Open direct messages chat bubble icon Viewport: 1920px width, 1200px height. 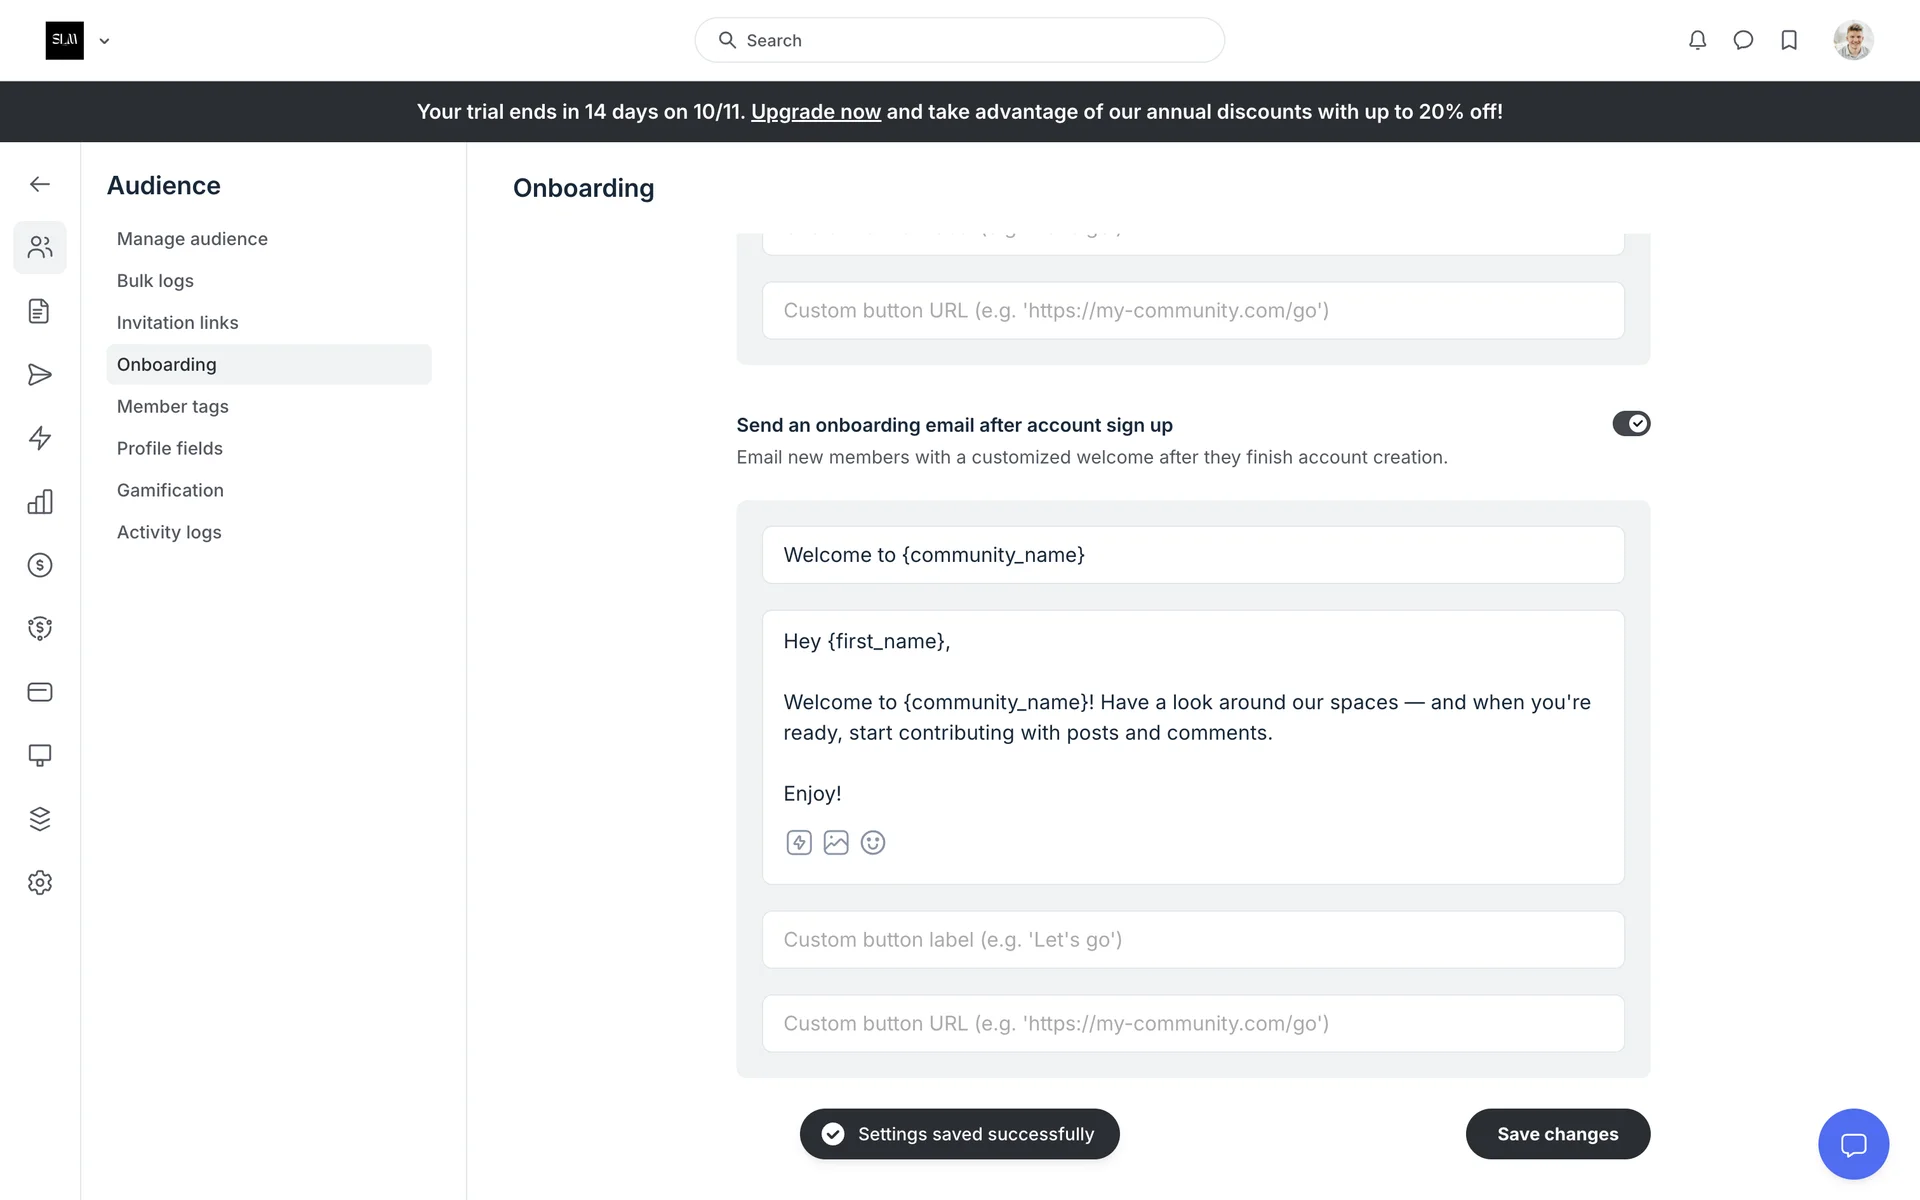[1743, 40]
